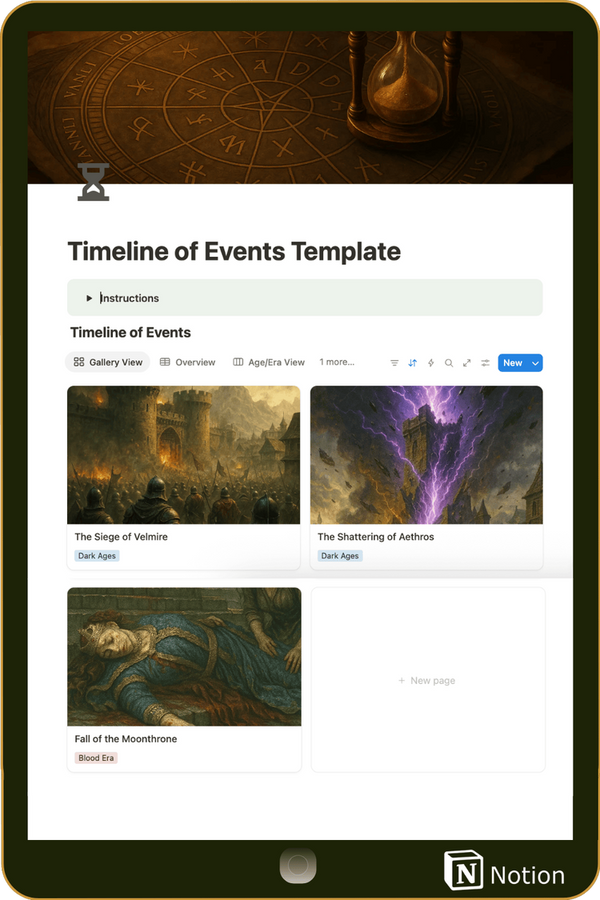Open the New button dropdown chevron

pos(535,363)
